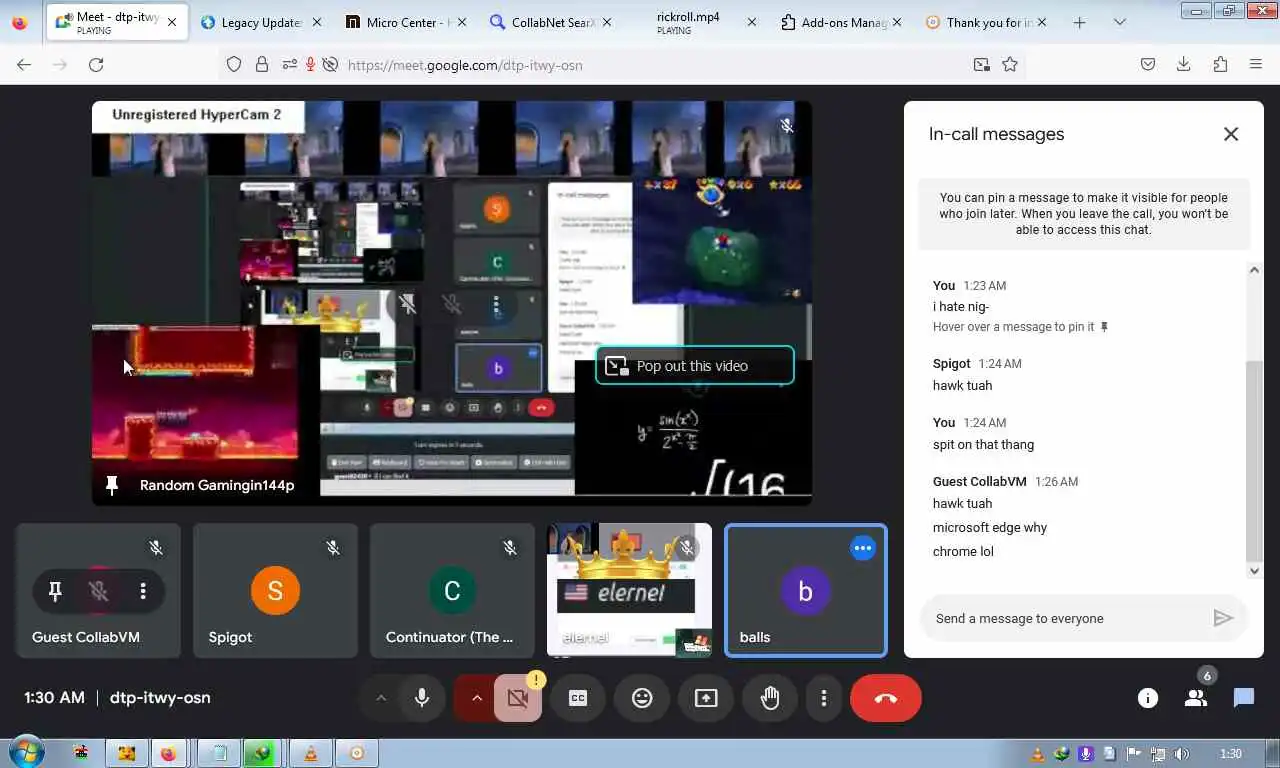Click the volume speaker tray icon
The image size is (1280, 768).
tap(1182, 754)
